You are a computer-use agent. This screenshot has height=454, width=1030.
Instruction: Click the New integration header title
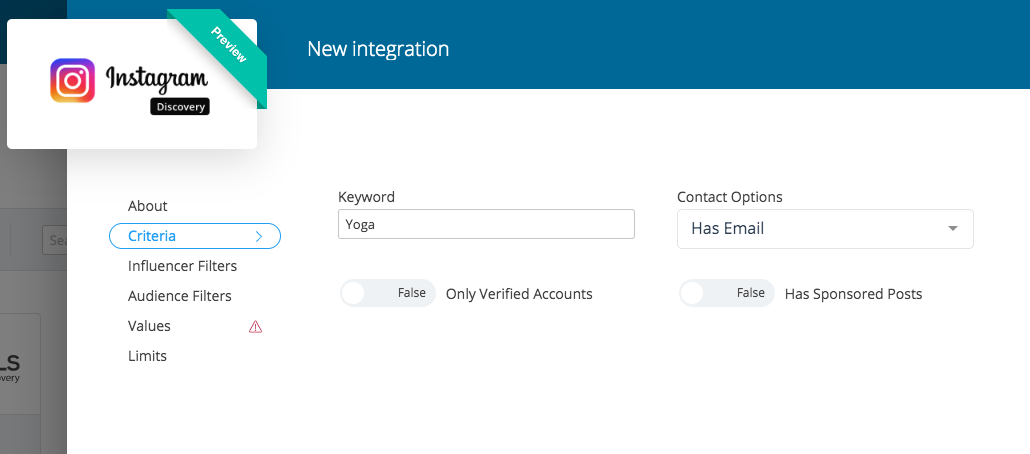pos(378,49)
